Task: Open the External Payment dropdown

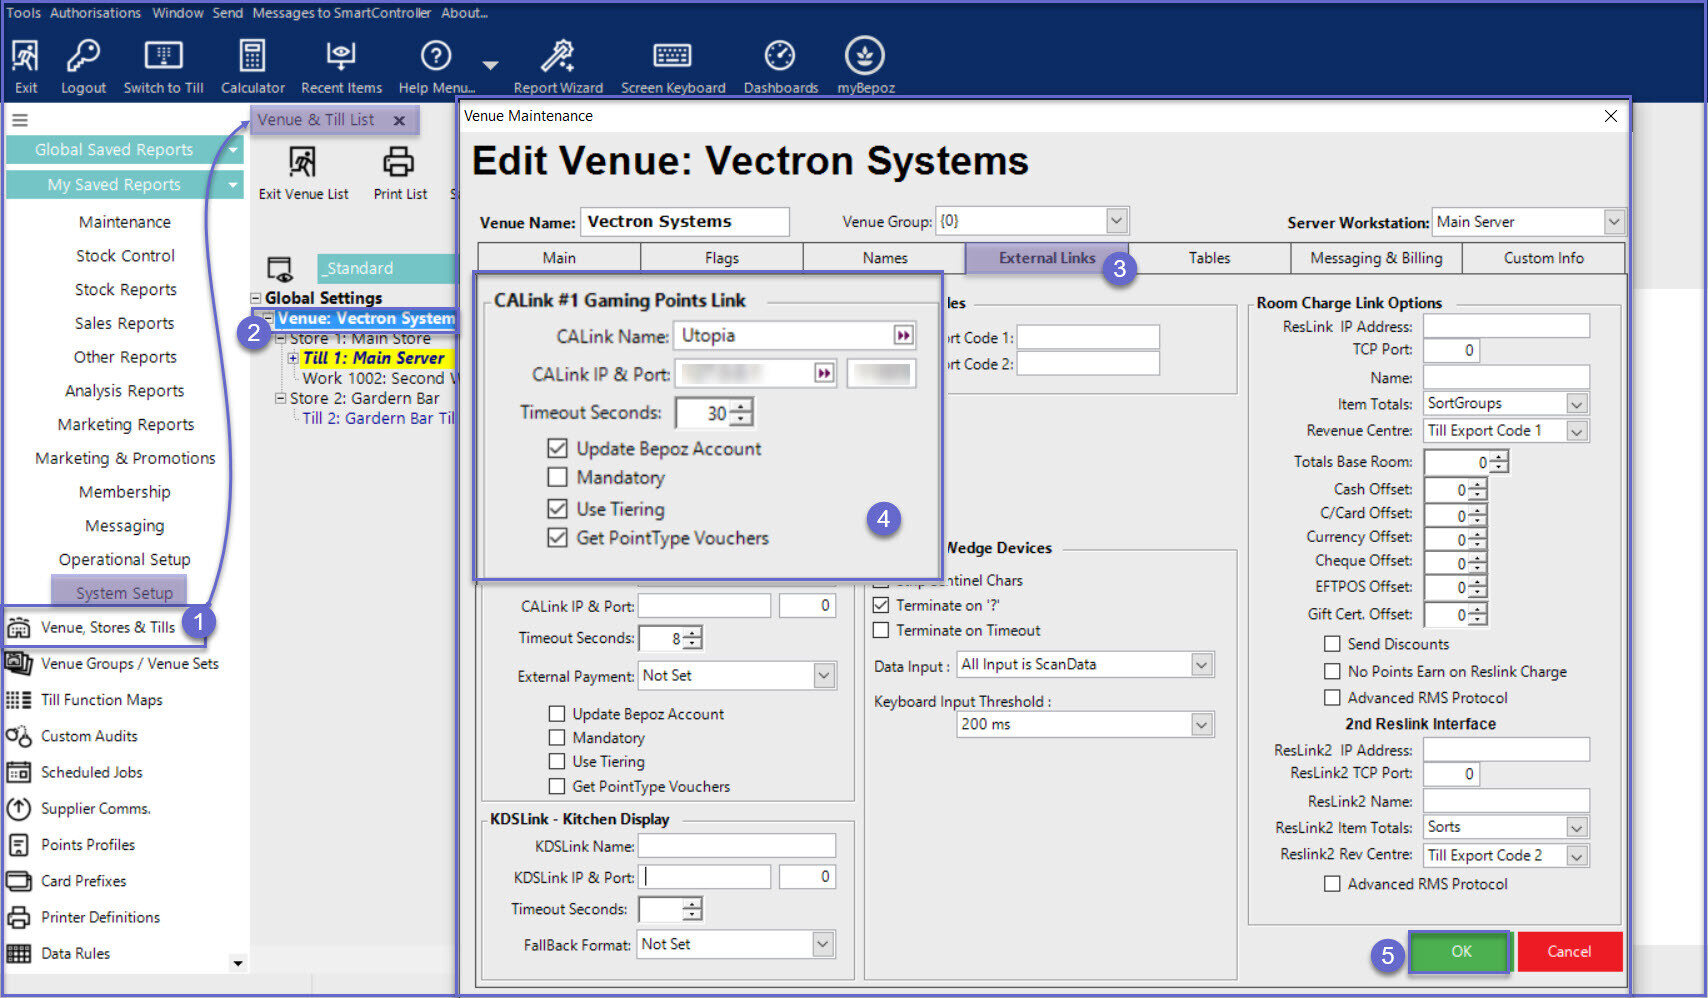Action: [x=824, y=676]
